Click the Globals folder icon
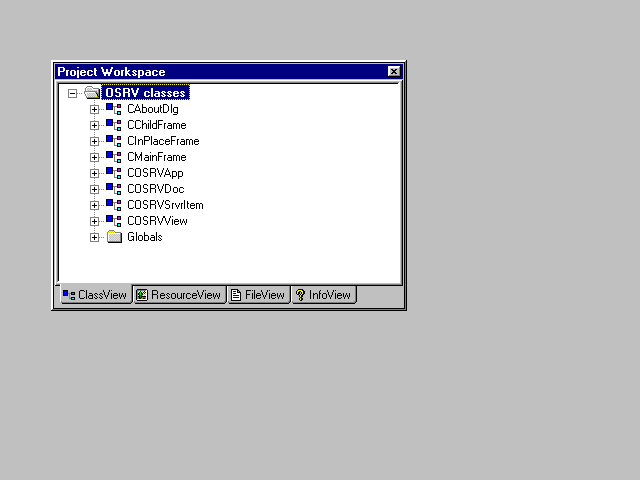 click(x=114, y=237)
